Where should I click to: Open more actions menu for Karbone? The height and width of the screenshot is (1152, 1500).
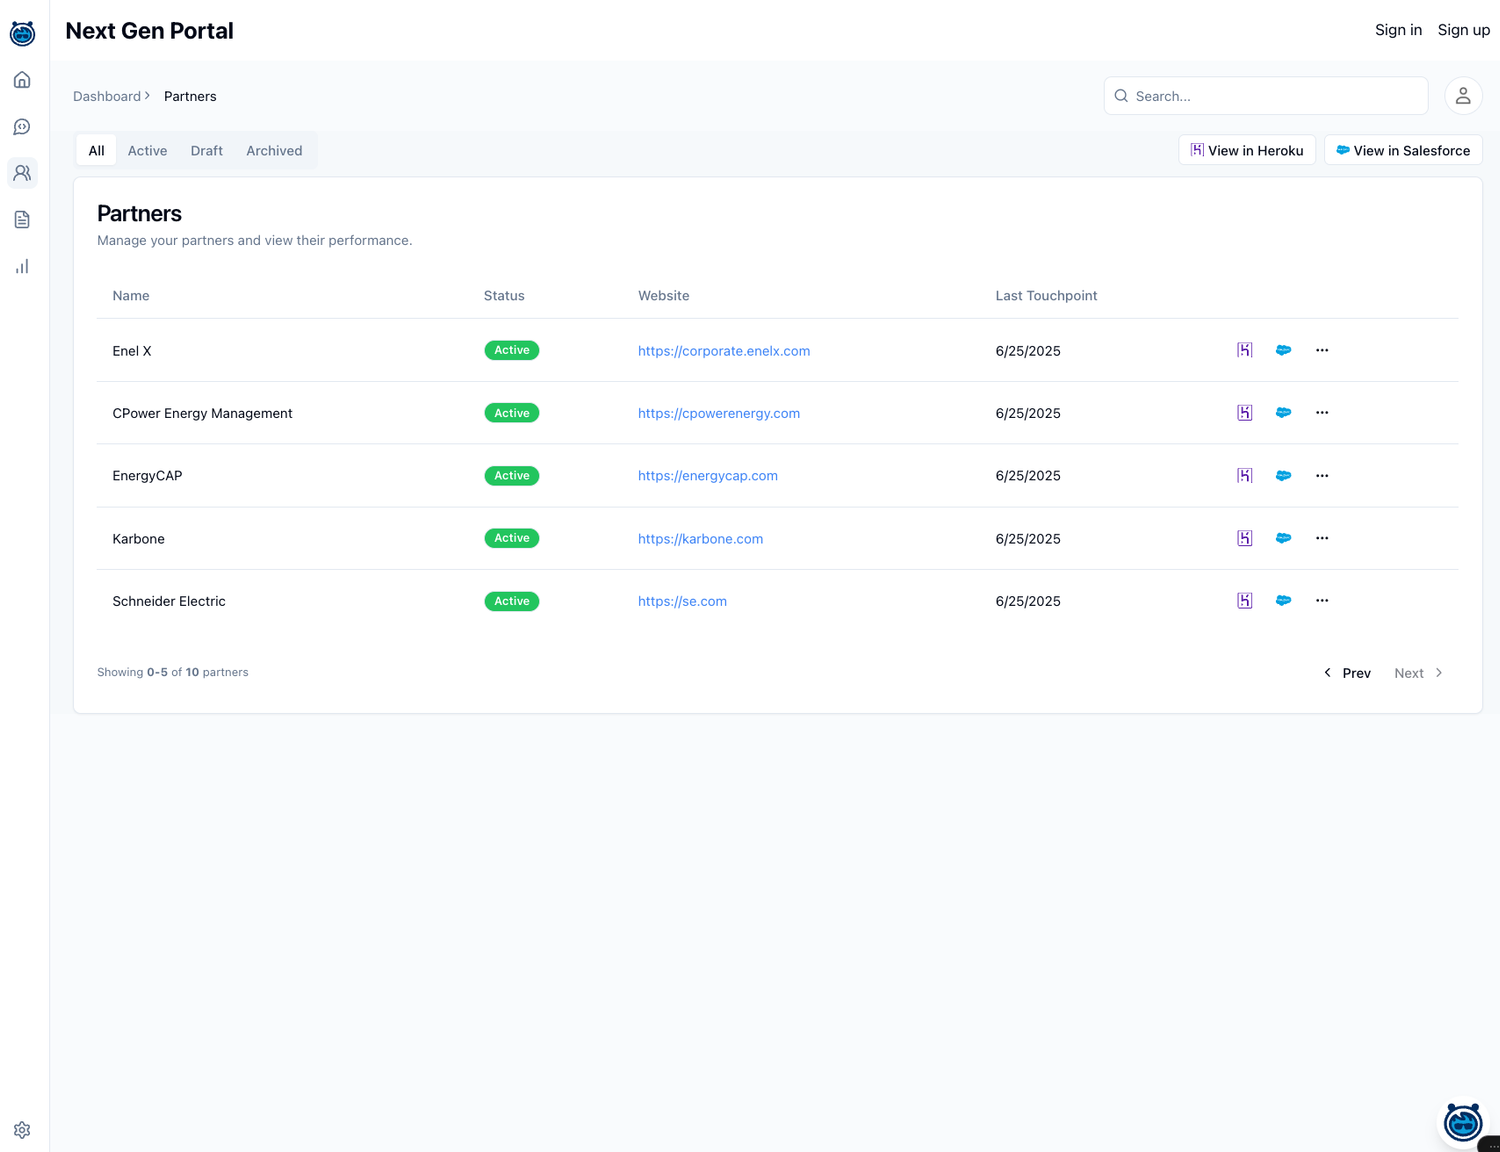coord(1322,538)
